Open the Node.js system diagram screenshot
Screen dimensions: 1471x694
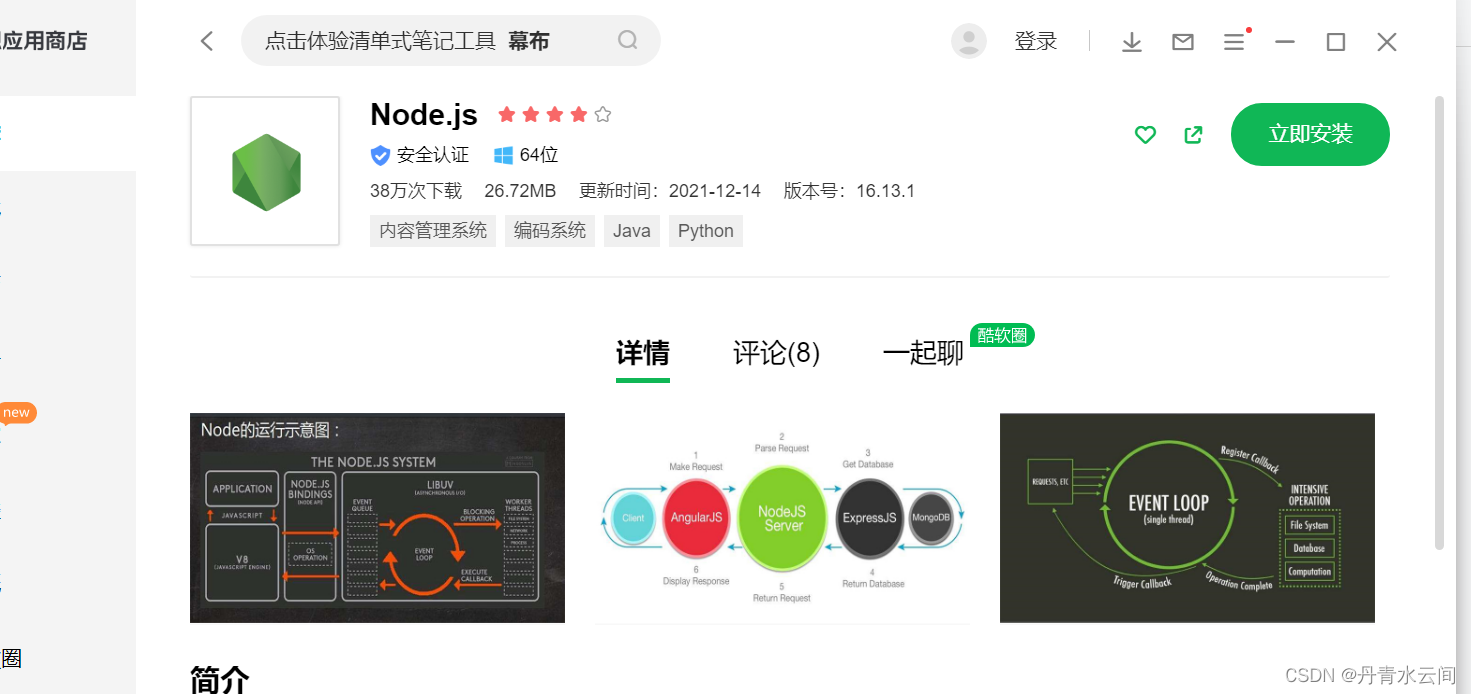click(x=377, y=518)
